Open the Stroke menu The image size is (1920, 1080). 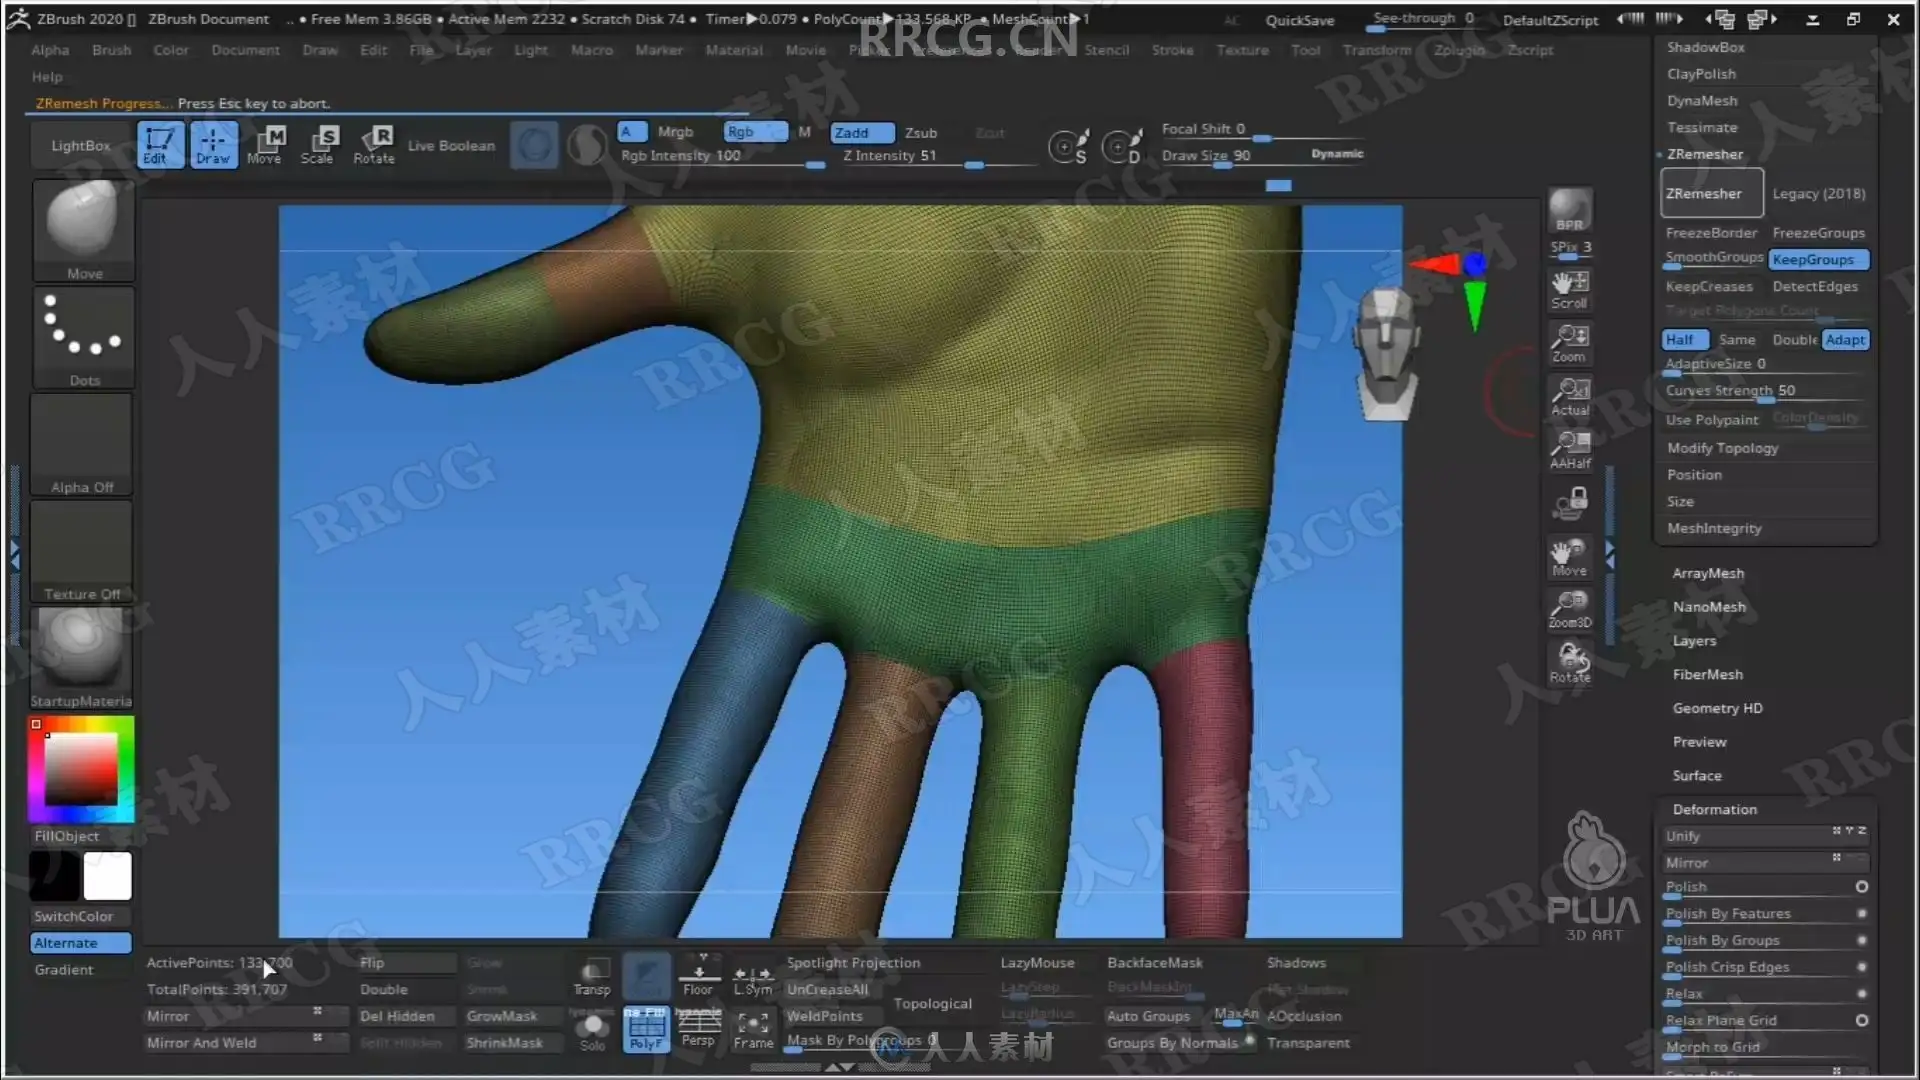pyautogui.click(x=1172, y=50)
